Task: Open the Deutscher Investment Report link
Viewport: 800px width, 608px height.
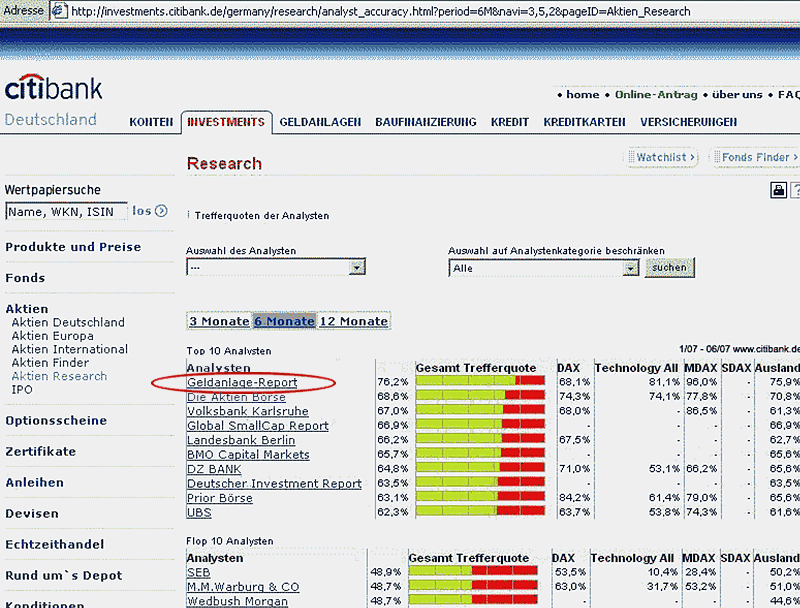Action: coord(274,484)
